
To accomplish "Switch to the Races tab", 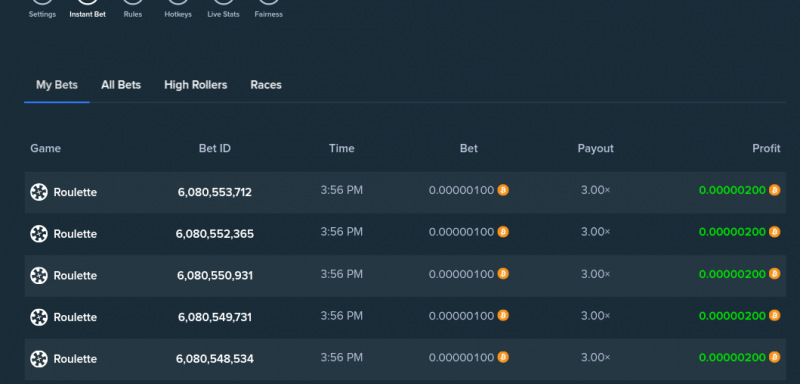I will point(266,85).
